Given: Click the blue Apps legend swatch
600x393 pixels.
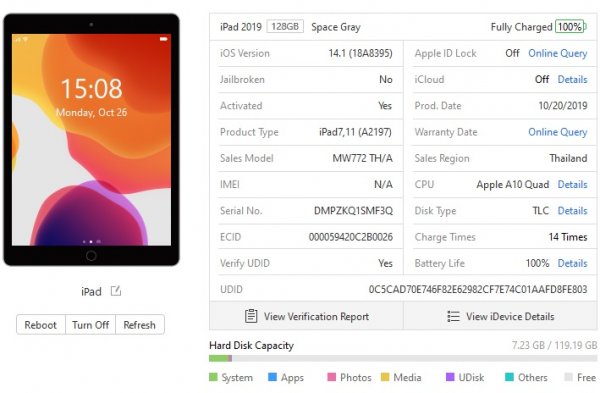Looking at the screenshot, I should (272, 377).
